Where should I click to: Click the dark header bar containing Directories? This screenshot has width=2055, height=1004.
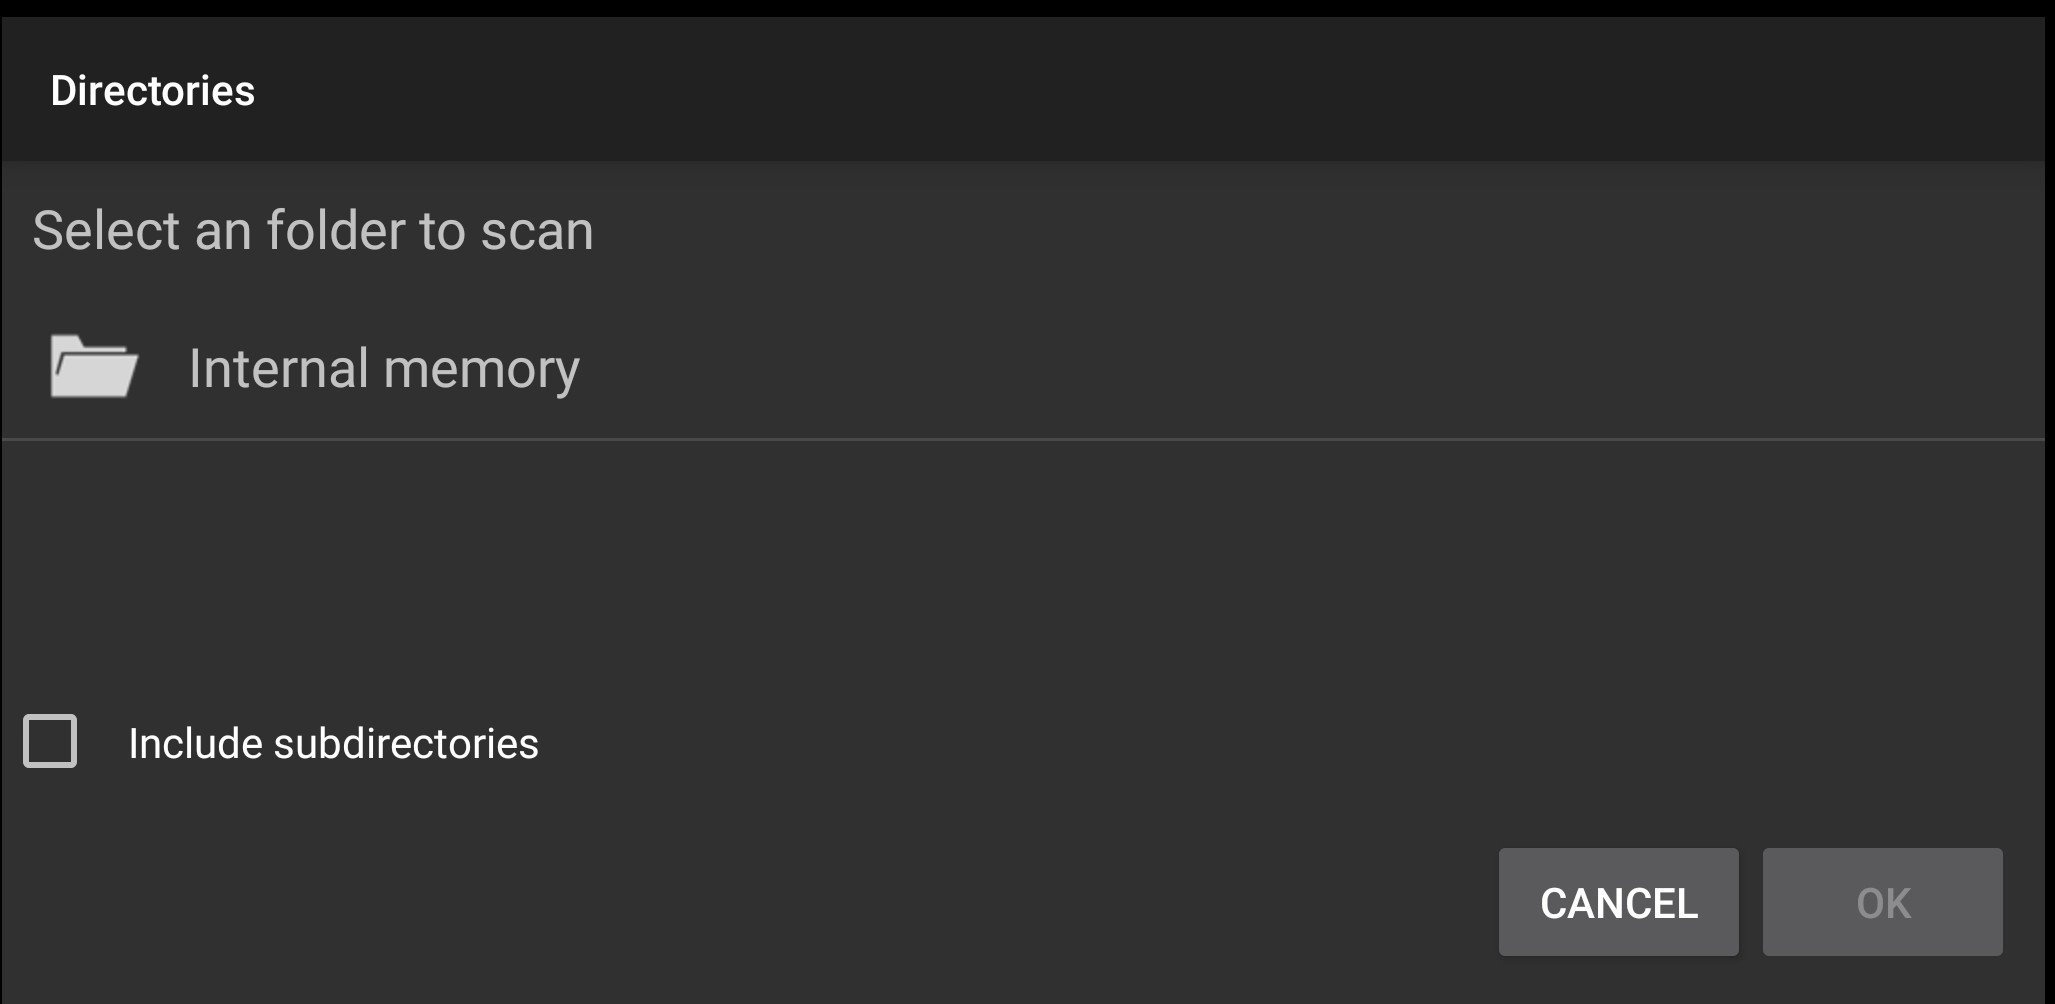pos(1023,90)
